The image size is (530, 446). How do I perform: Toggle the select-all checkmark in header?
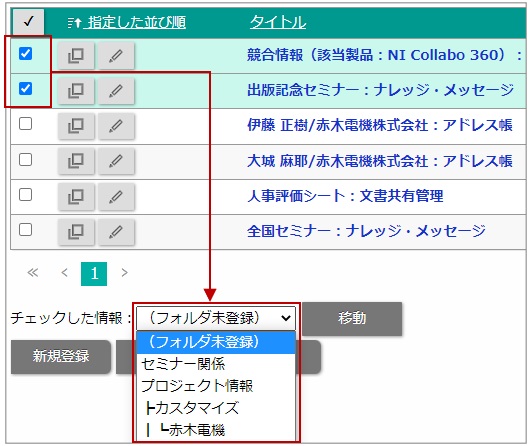point(28,22)
